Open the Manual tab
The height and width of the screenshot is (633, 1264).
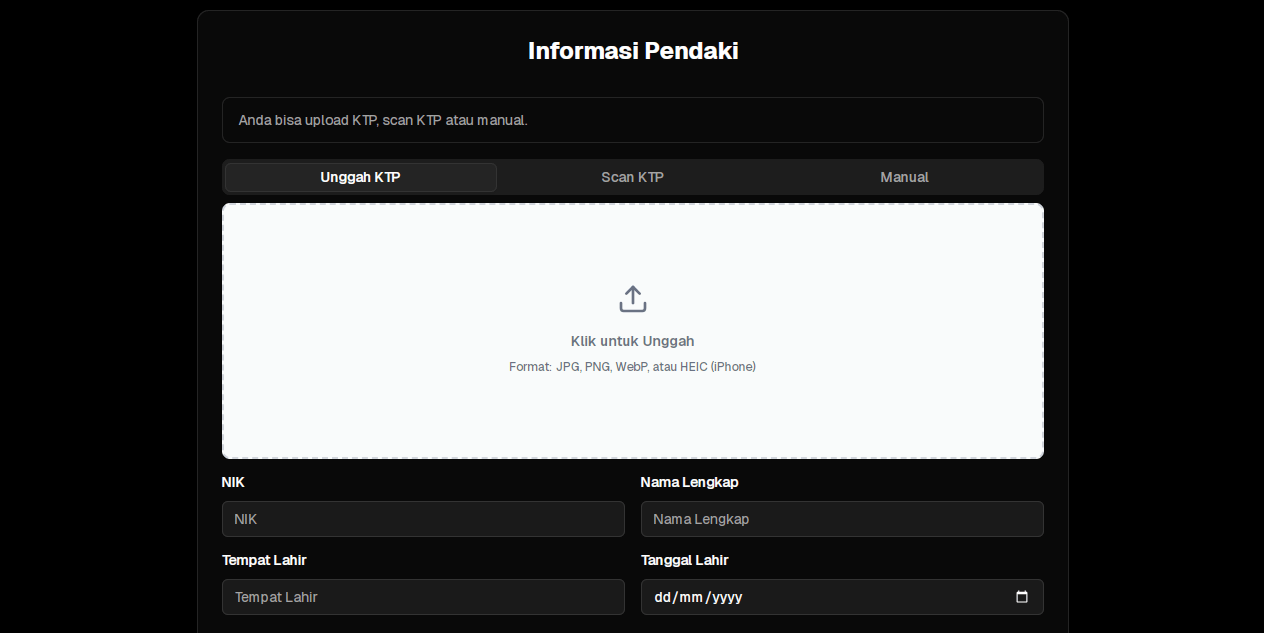tap(904, 177)
